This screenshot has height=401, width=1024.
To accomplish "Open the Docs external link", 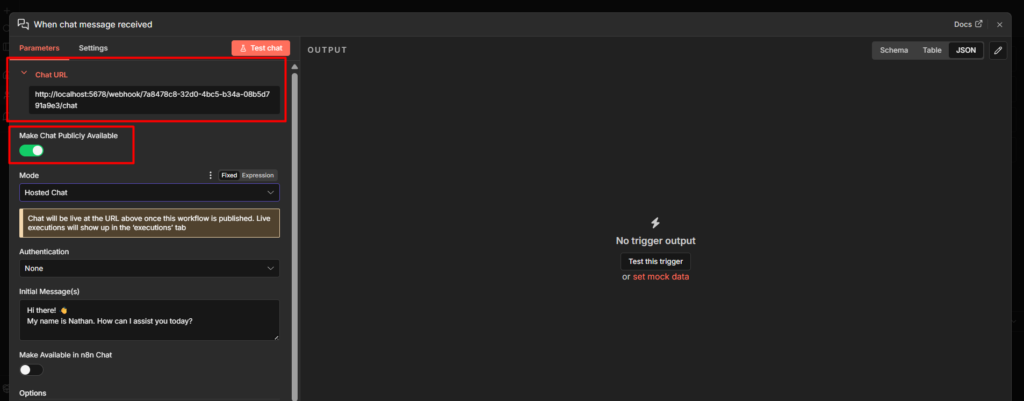I will (968, 24).
